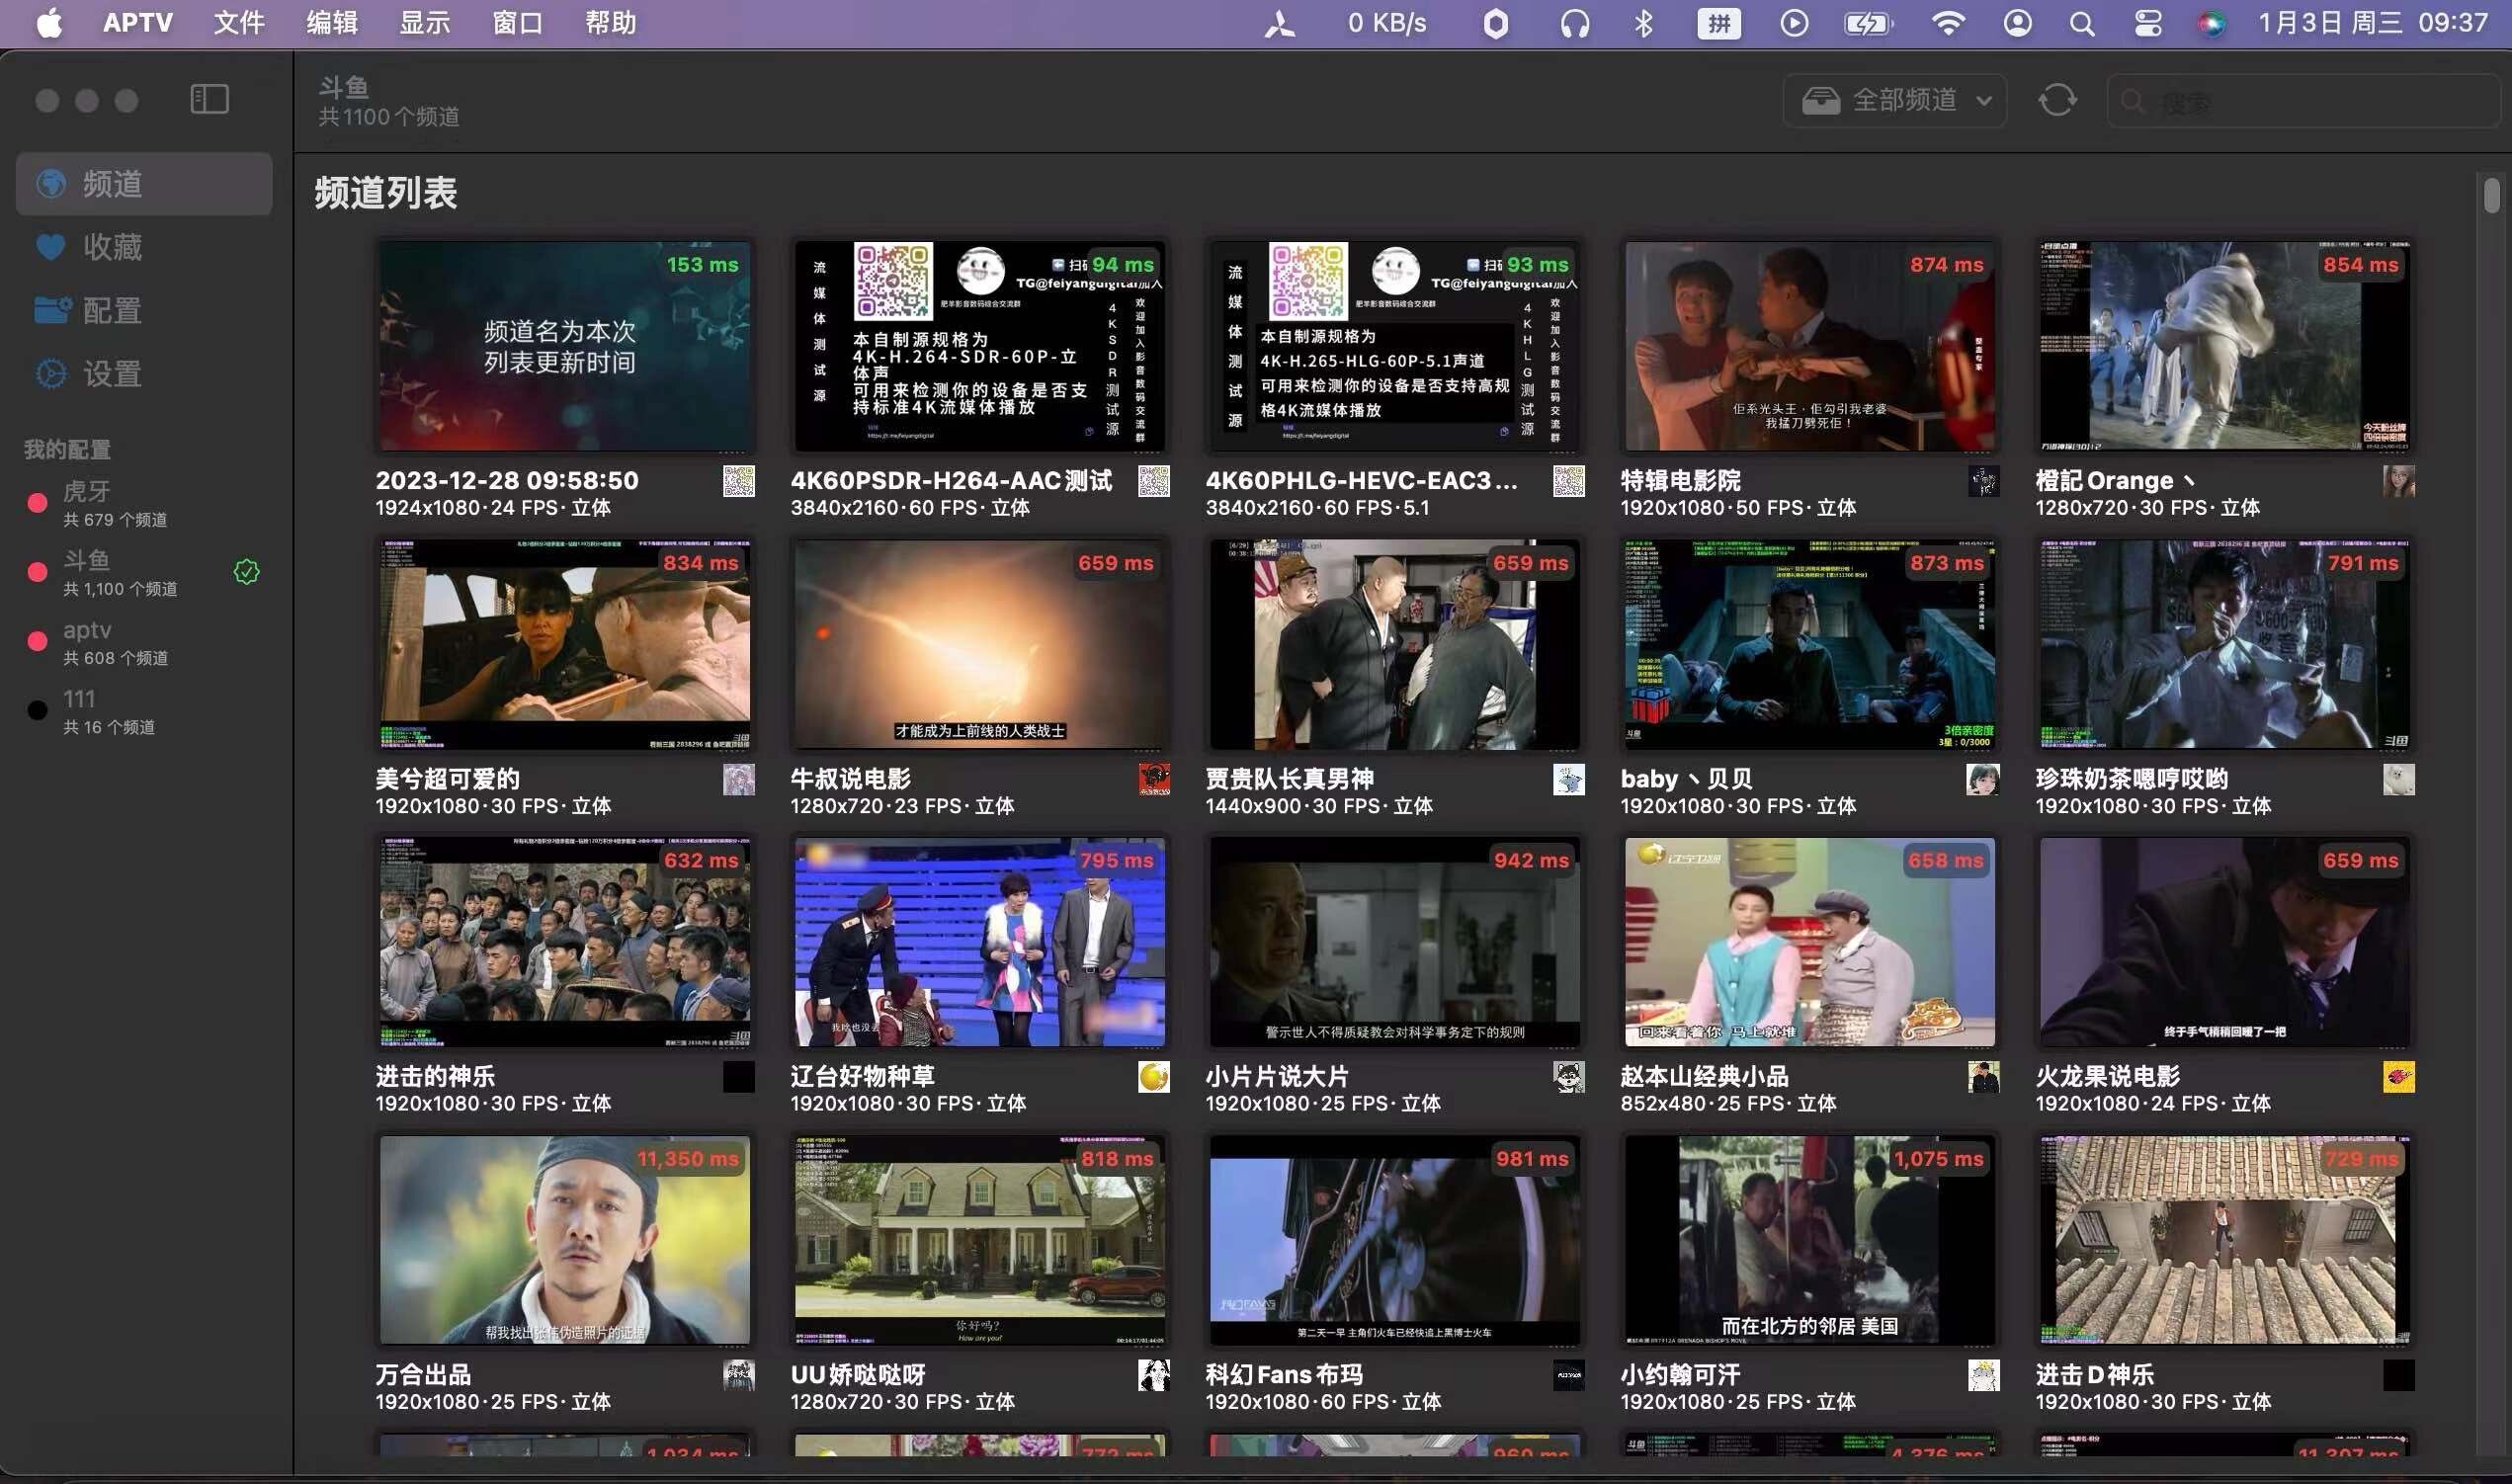Play the UU娇哒哒呀 channel thumbnail
The width and height of the screenshot is (2512, 1484).
point(980,1240)
